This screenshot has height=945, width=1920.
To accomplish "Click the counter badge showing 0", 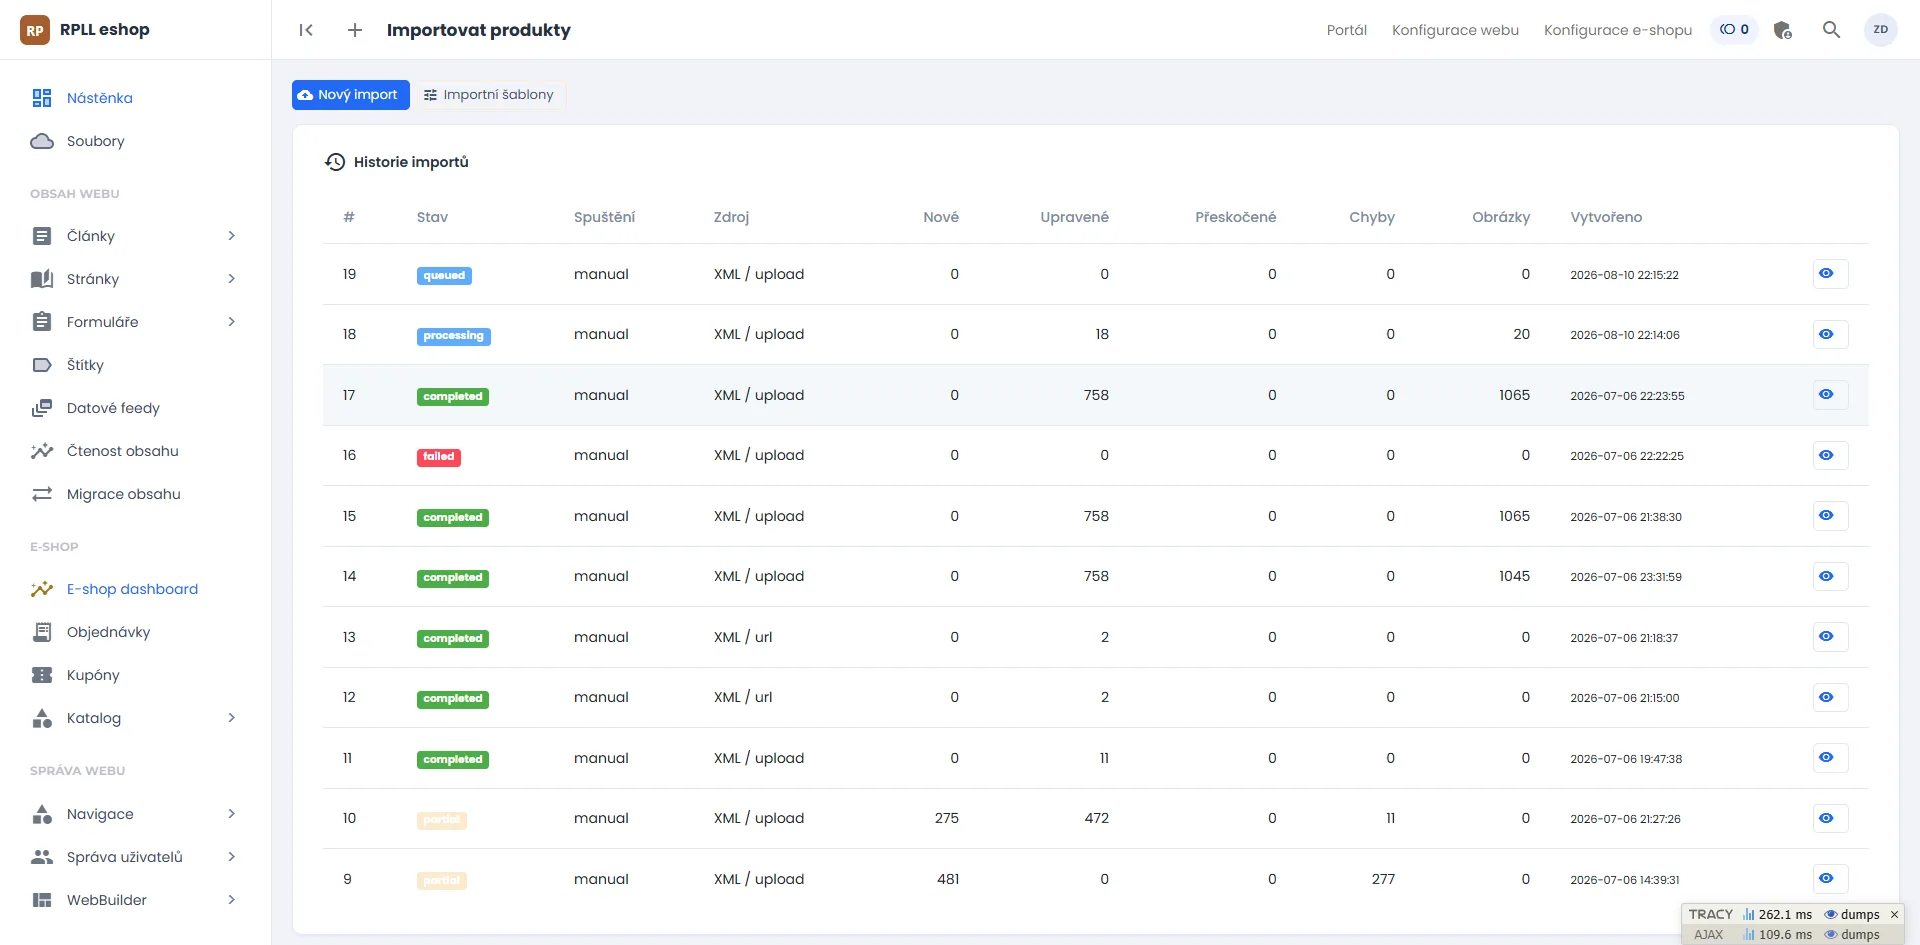I will [1734, 30].
